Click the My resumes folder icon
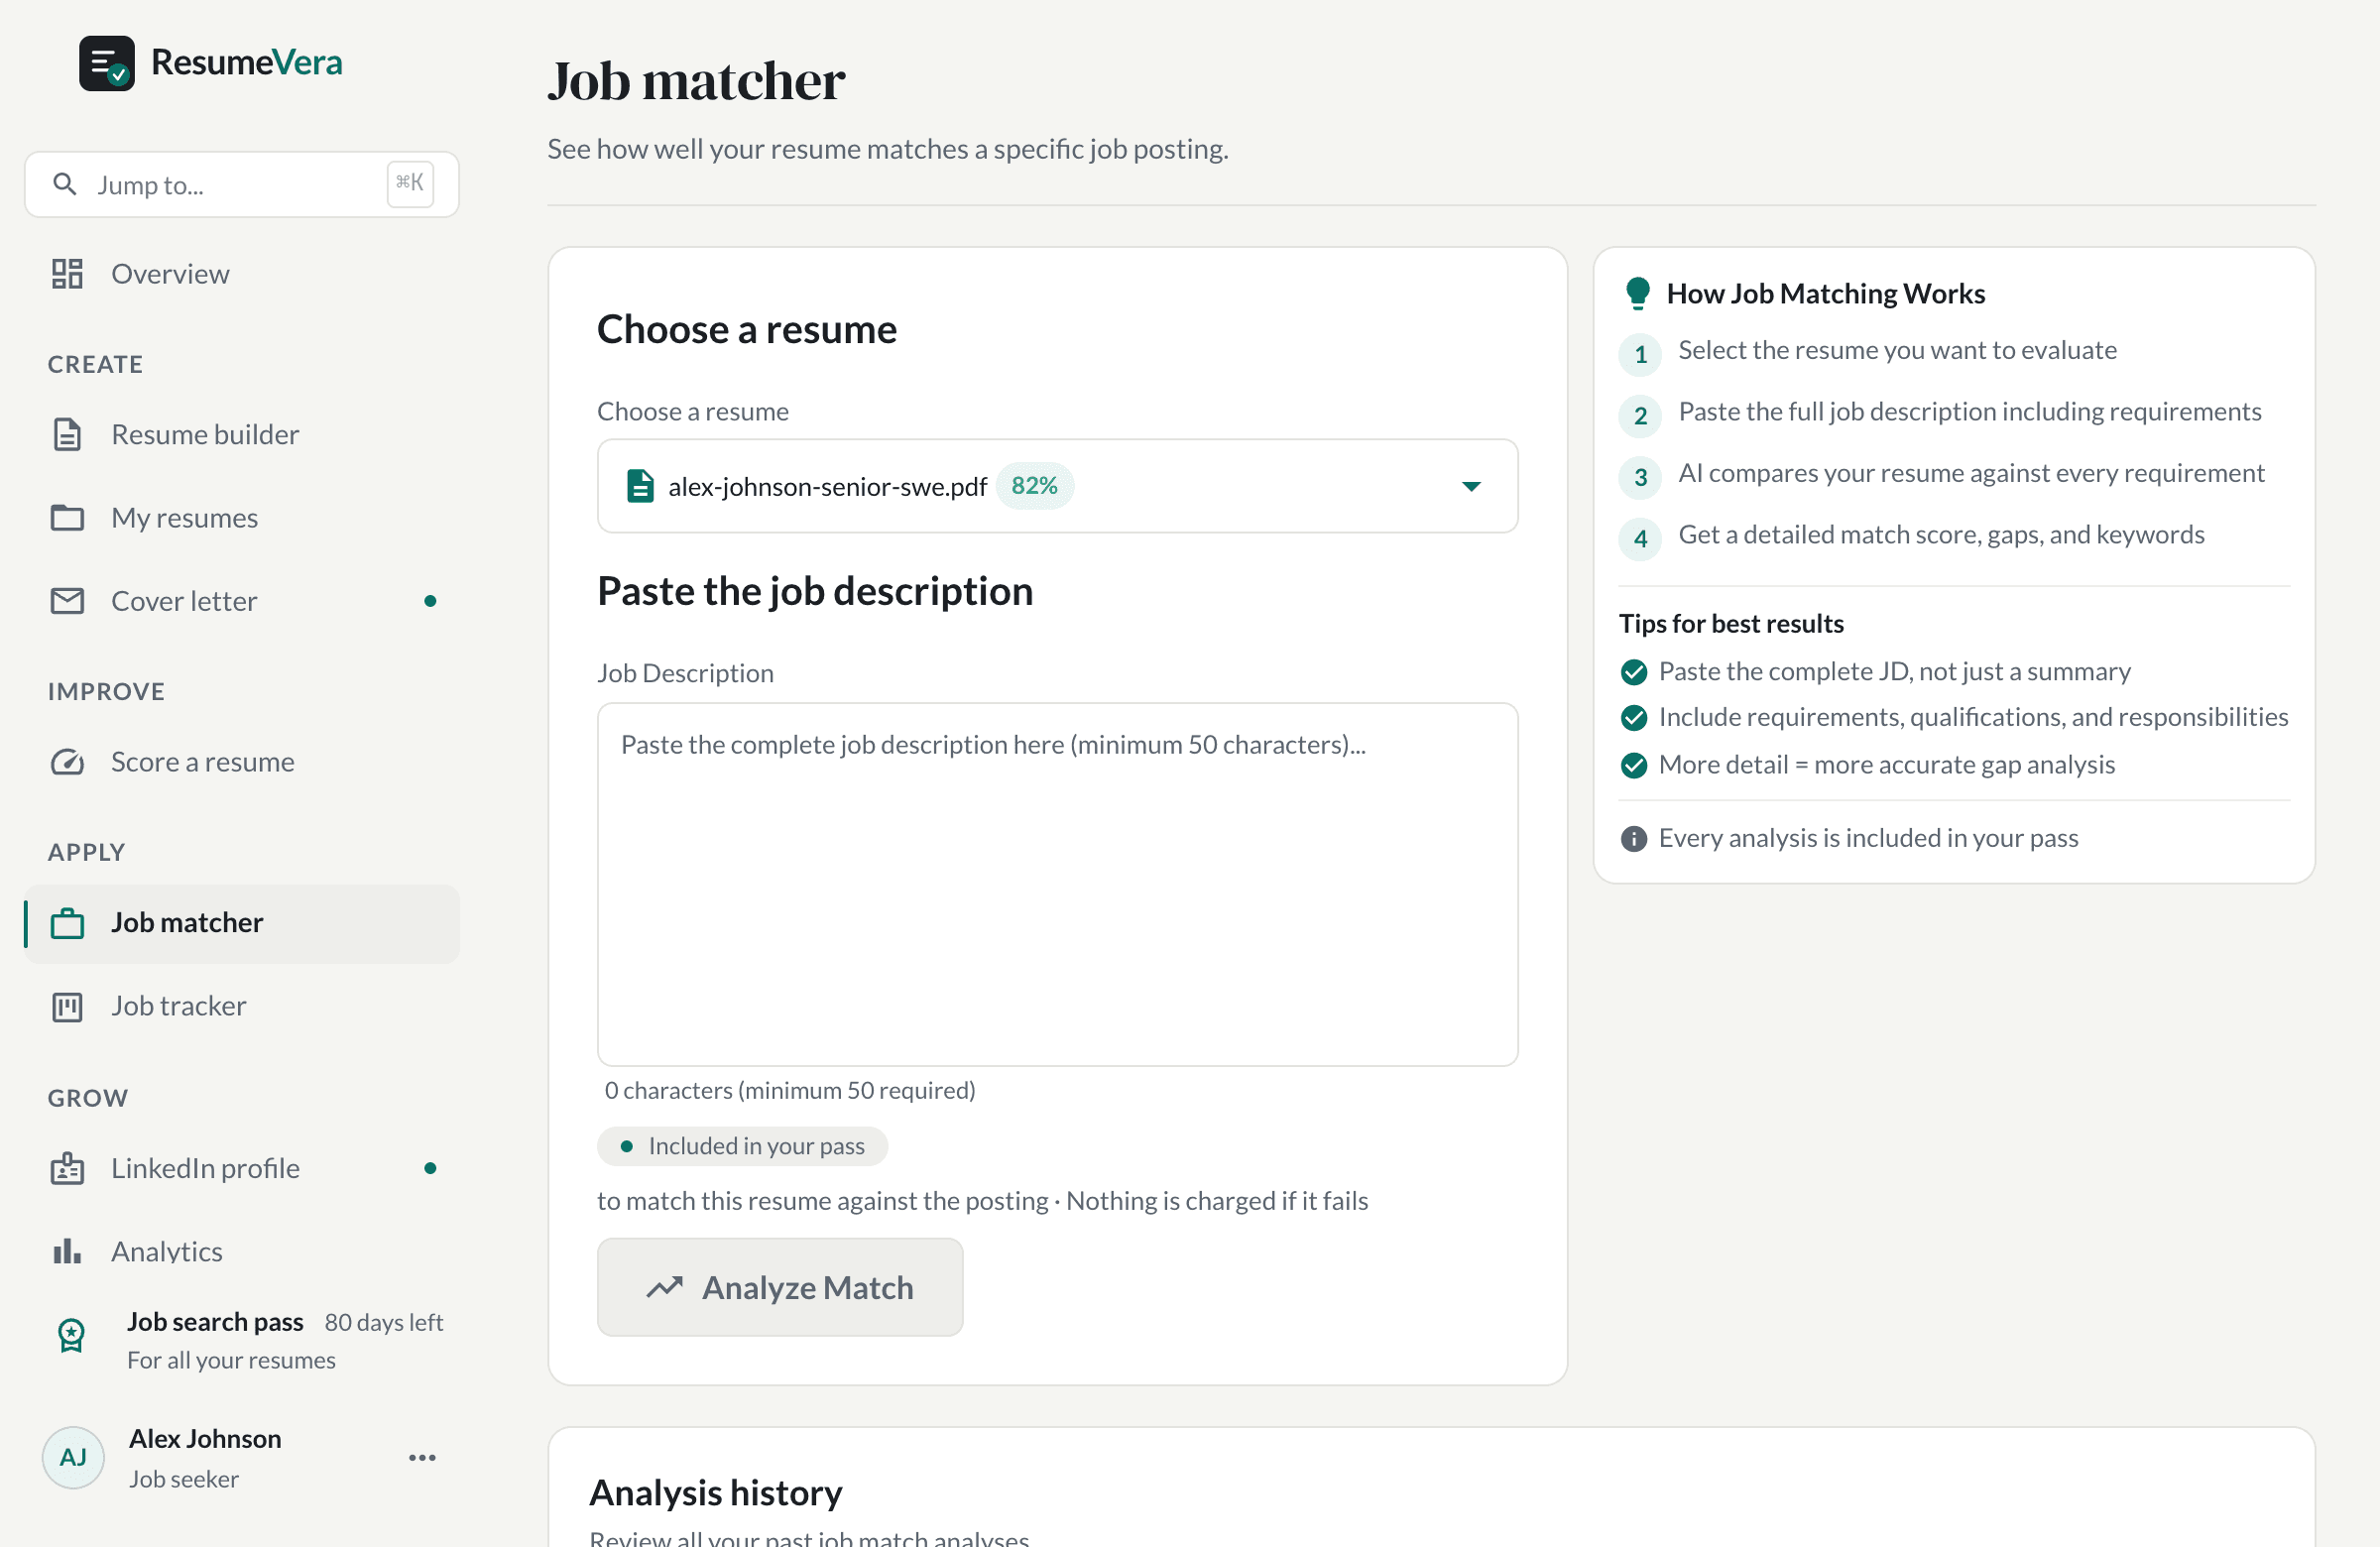 coord(67,517)
